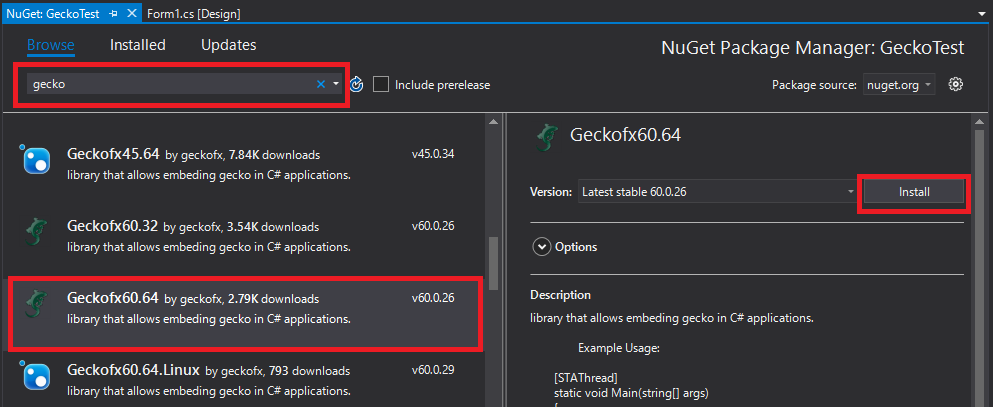The image size is (993, 407).
Task: Click the pin icon on NuGet: GeckoTest tab
Action: pos(113,13)
